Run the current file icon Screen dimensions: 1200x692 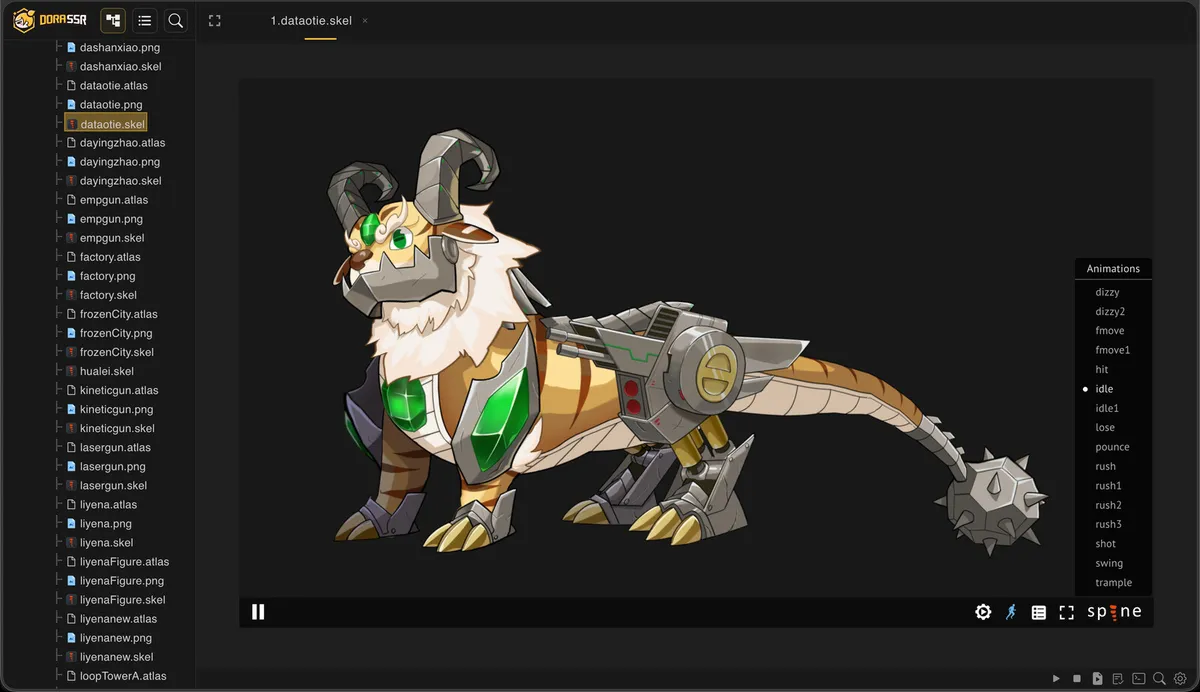[x=1098, y=678]
